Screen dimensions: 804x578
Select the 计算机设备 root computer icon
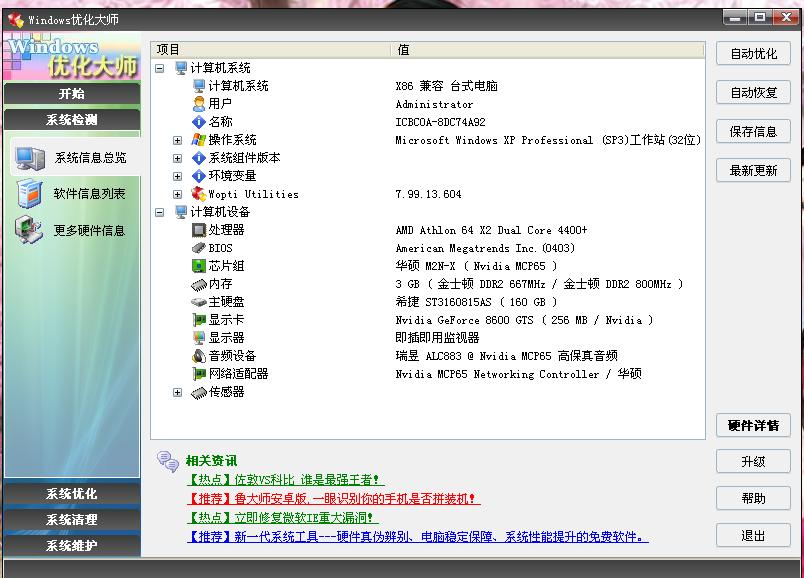pyautogui.click(x=181, y=212)
